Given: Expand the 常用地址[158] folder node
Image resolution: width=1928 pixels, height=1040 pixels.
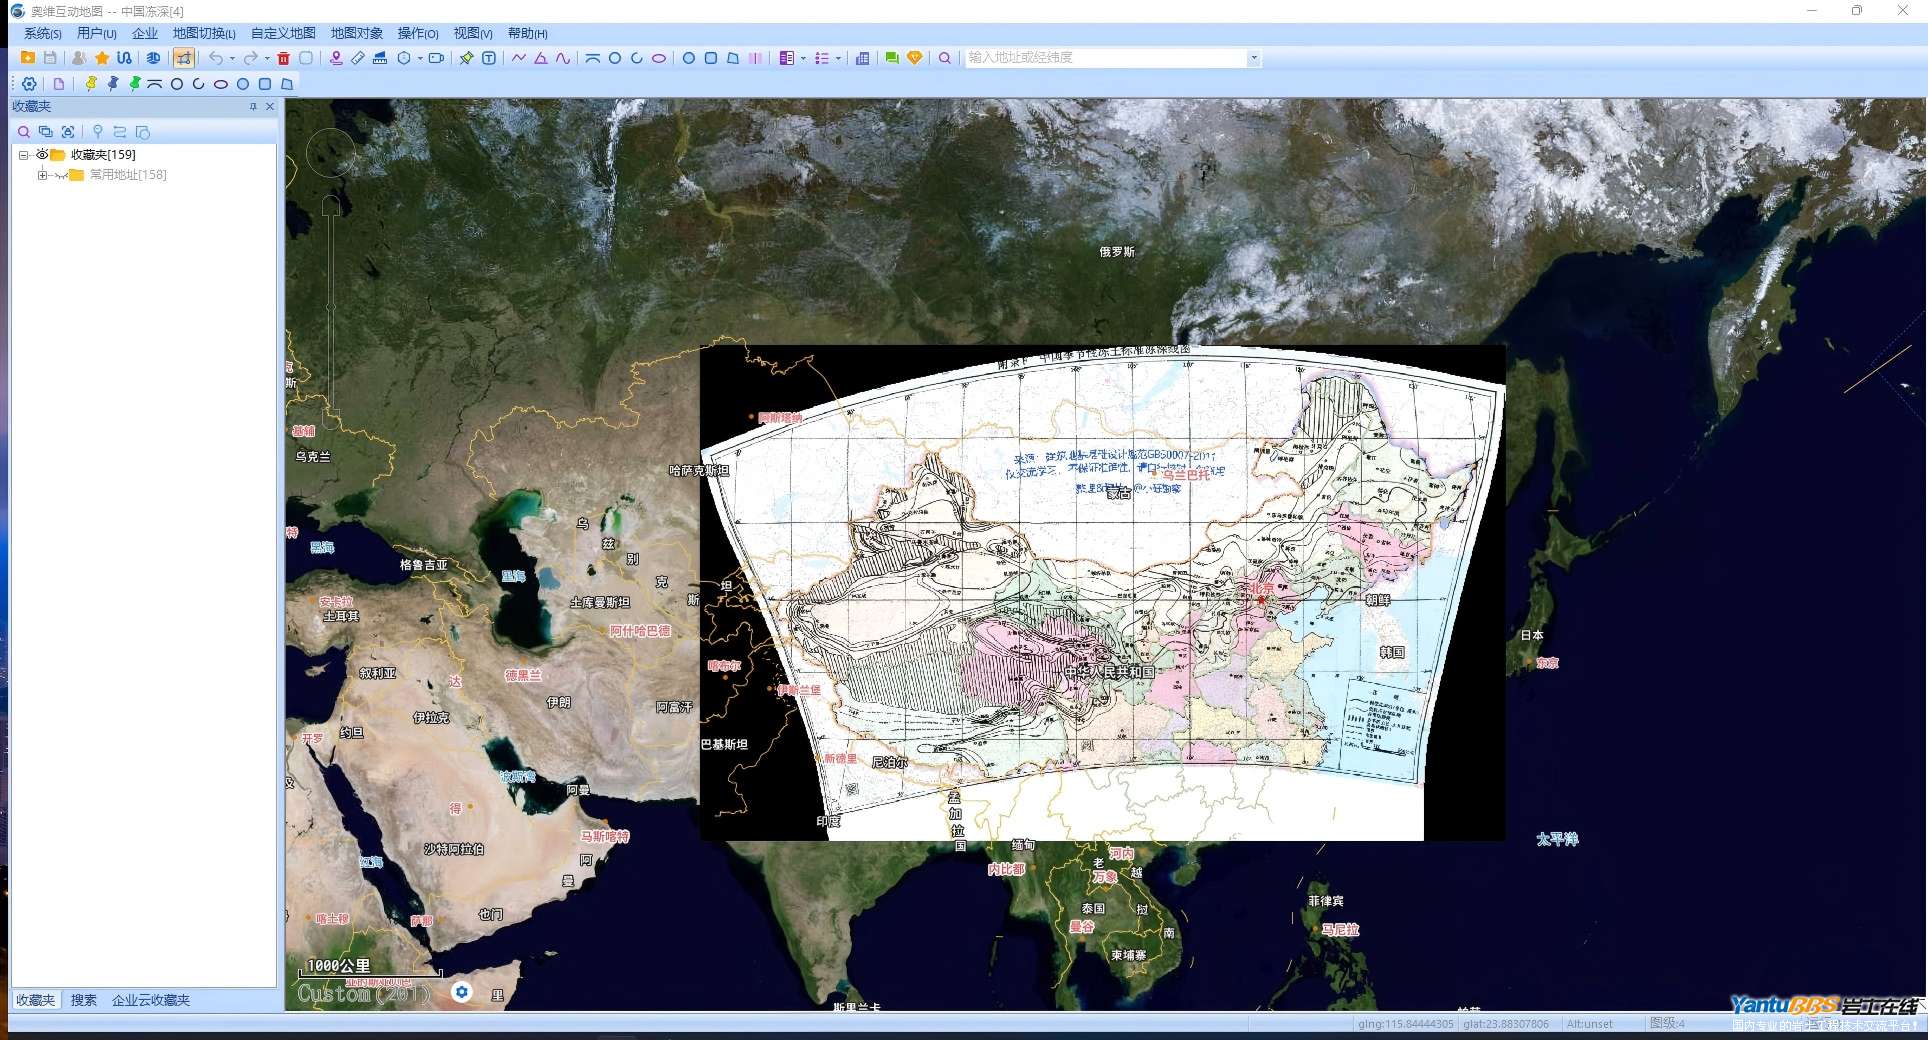Looking at the screenshot, I should [42, 175].
